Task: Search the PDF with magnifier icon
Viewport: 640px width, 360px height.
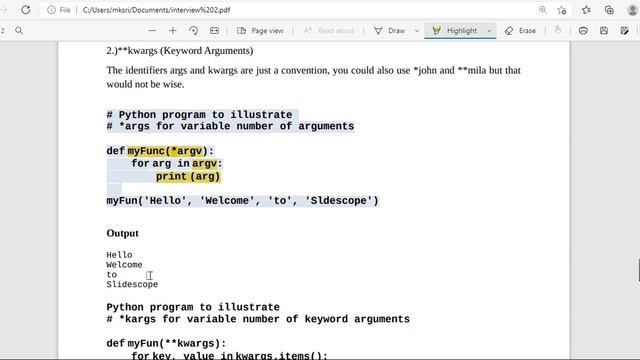Action: click(x=19, y=31)
